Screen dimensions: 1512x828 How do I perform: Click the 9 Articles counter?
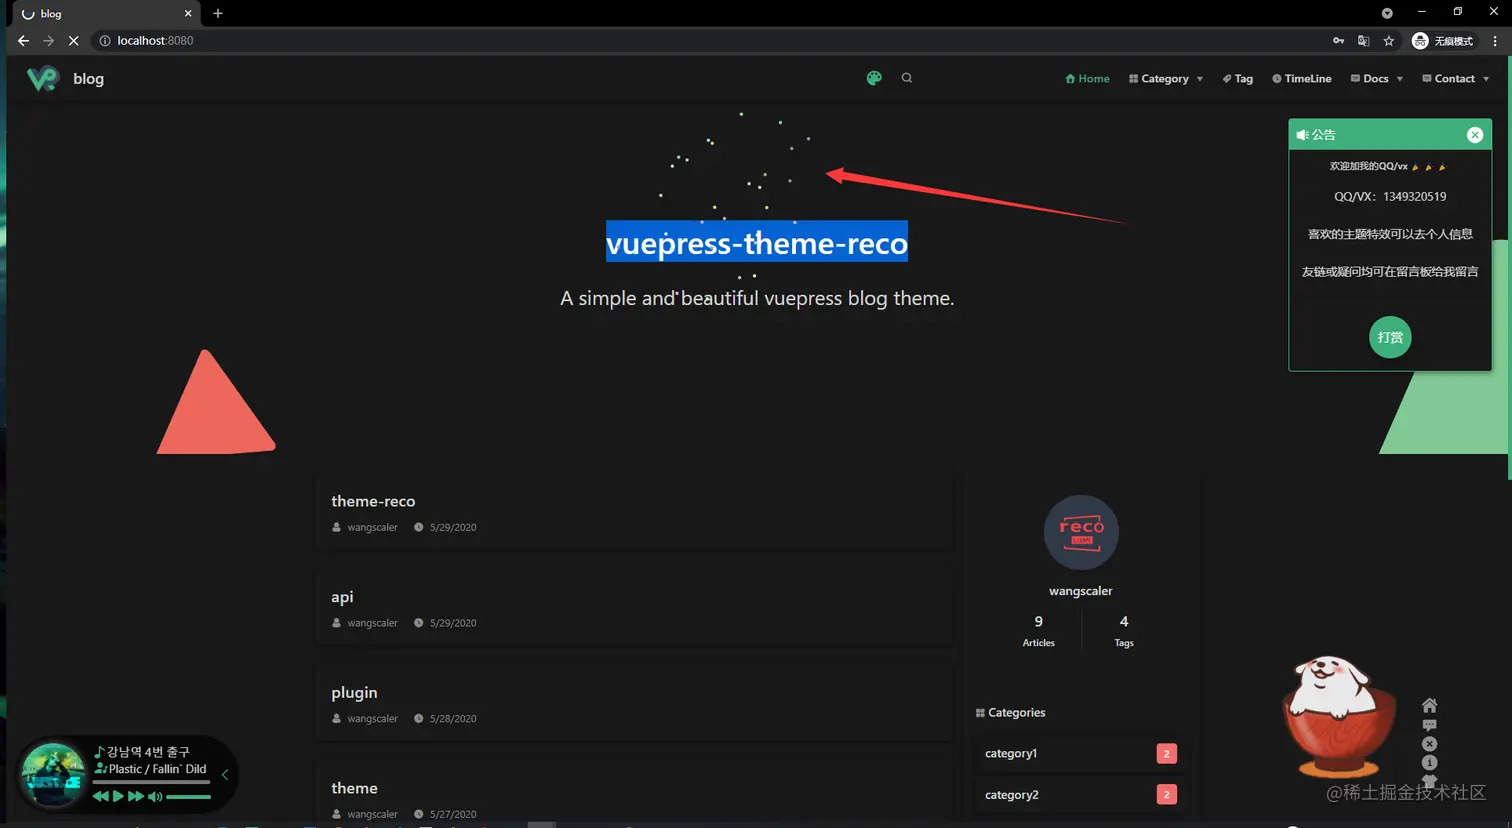[x=1038, y=631]
